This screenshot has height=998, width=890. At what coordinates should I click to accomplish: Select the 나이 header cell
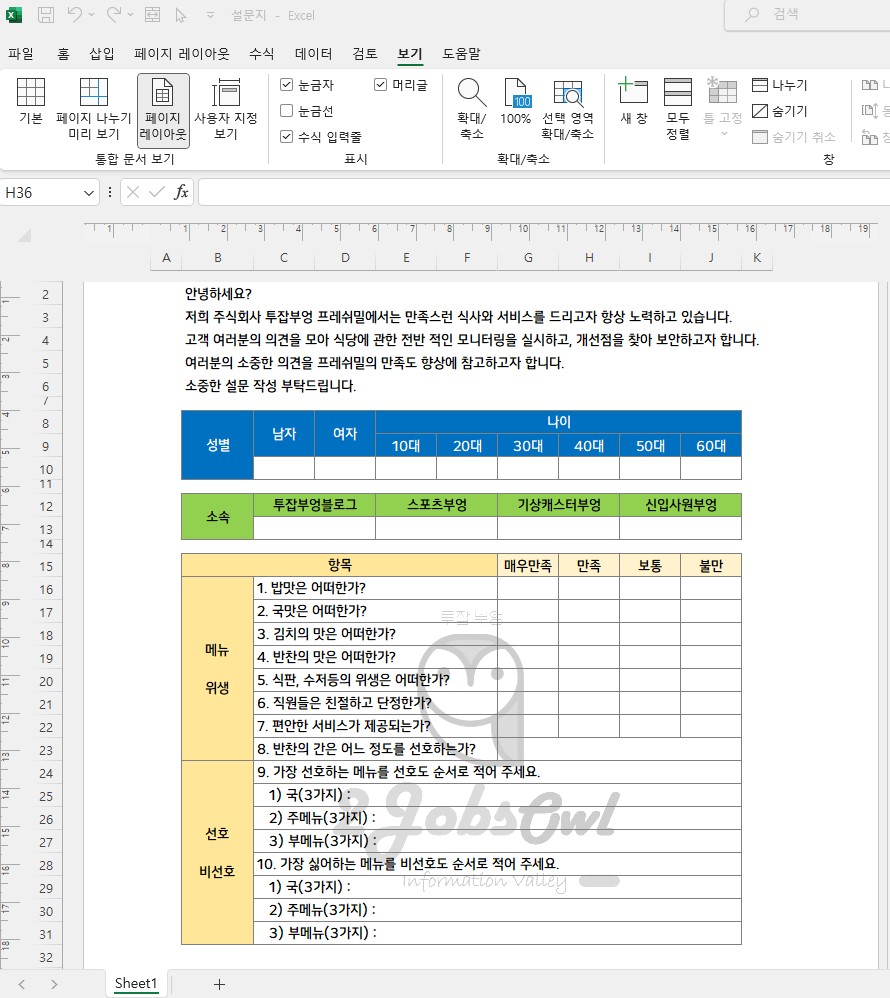point(558,422)
